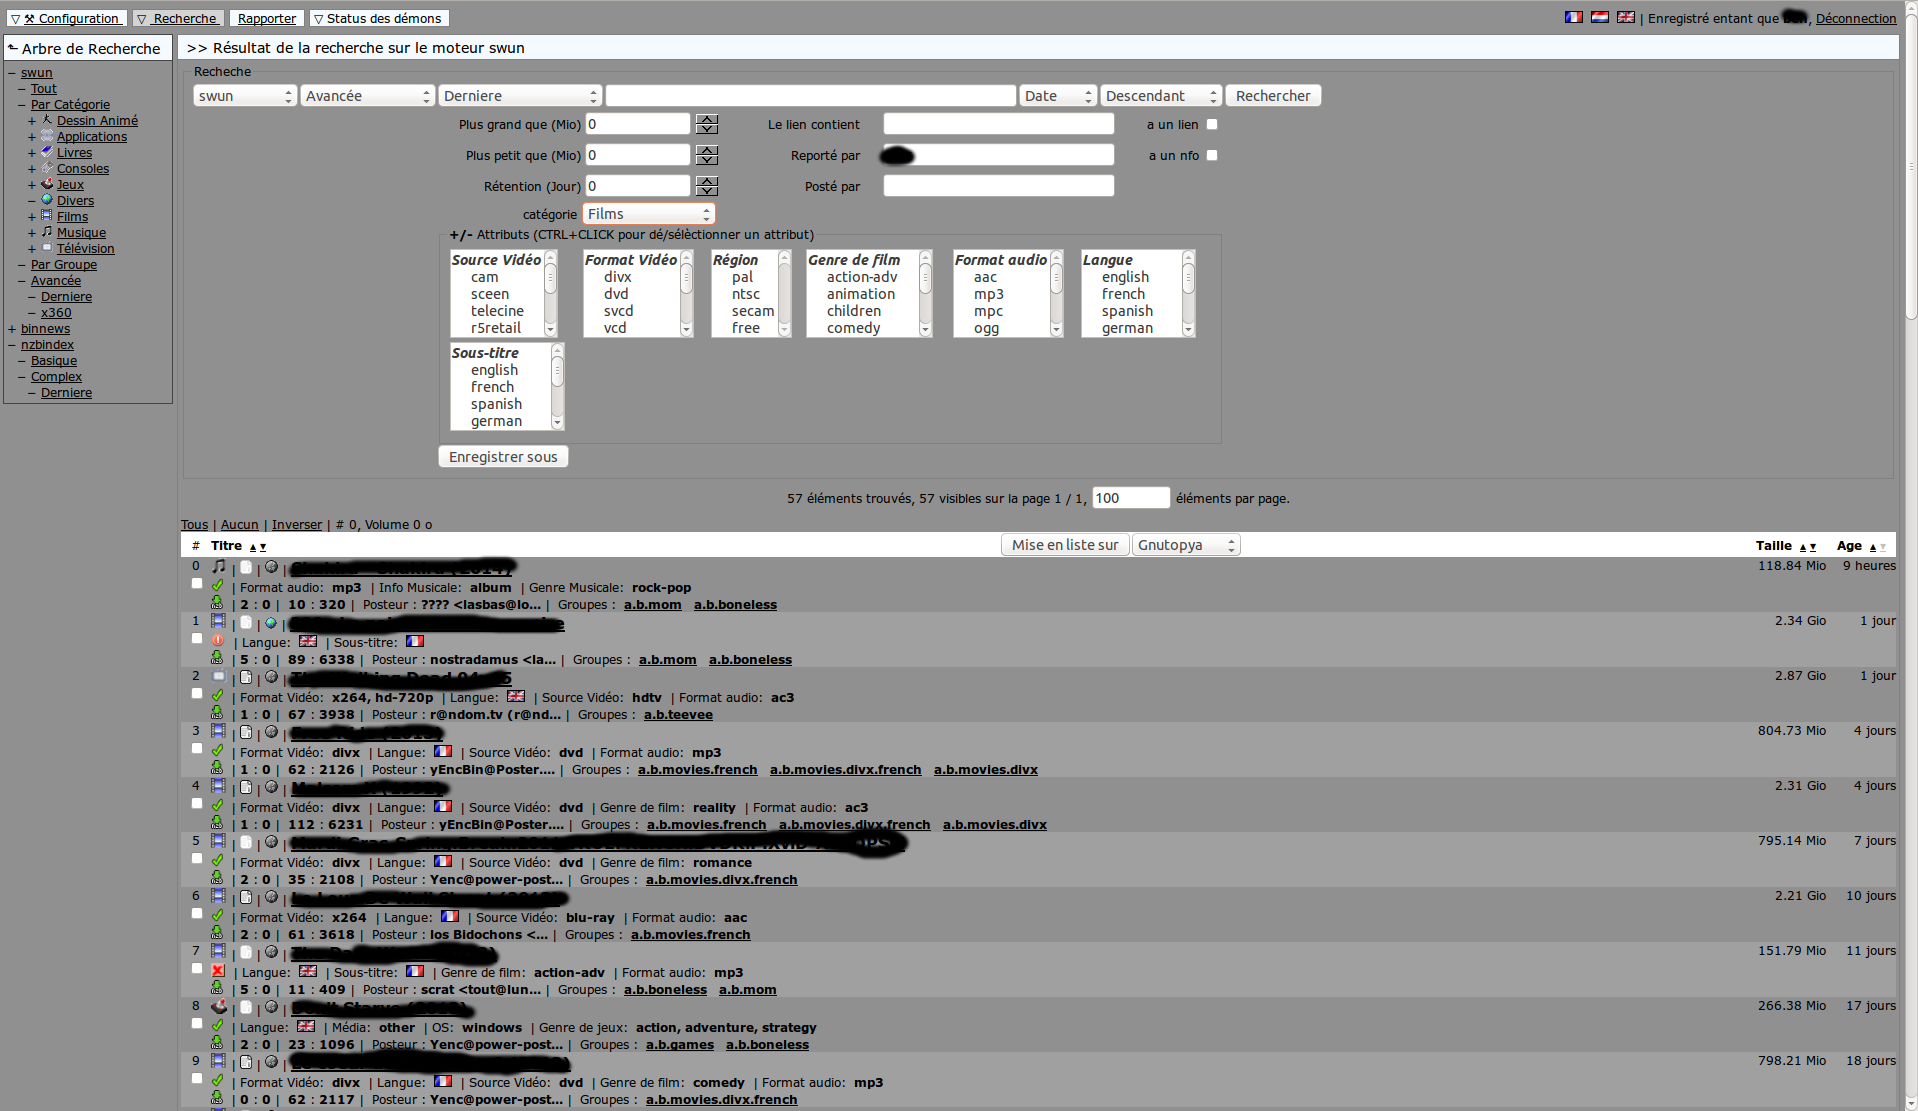Check the selection box for result row 0
This screenshot has width=1918, height=1111.
(196, 583)
